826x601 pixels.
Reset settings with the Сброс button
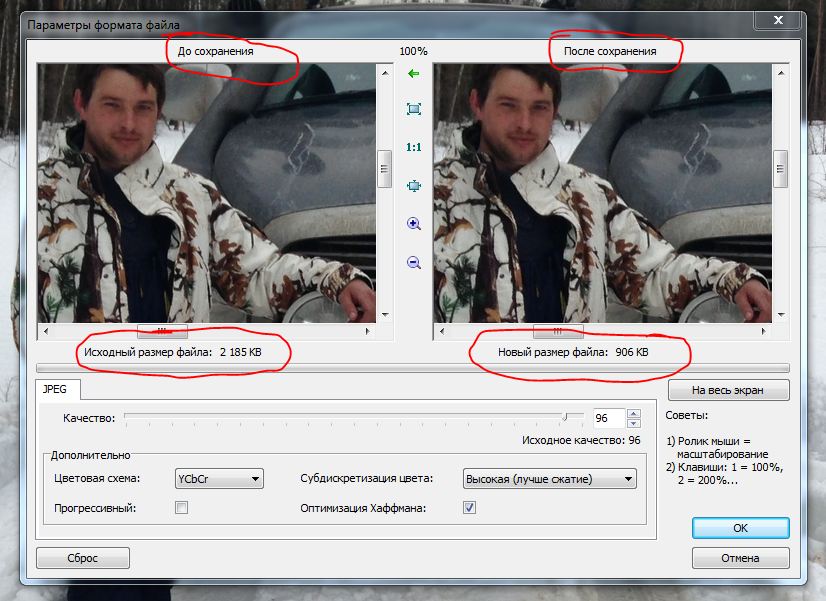click(84, 558)
